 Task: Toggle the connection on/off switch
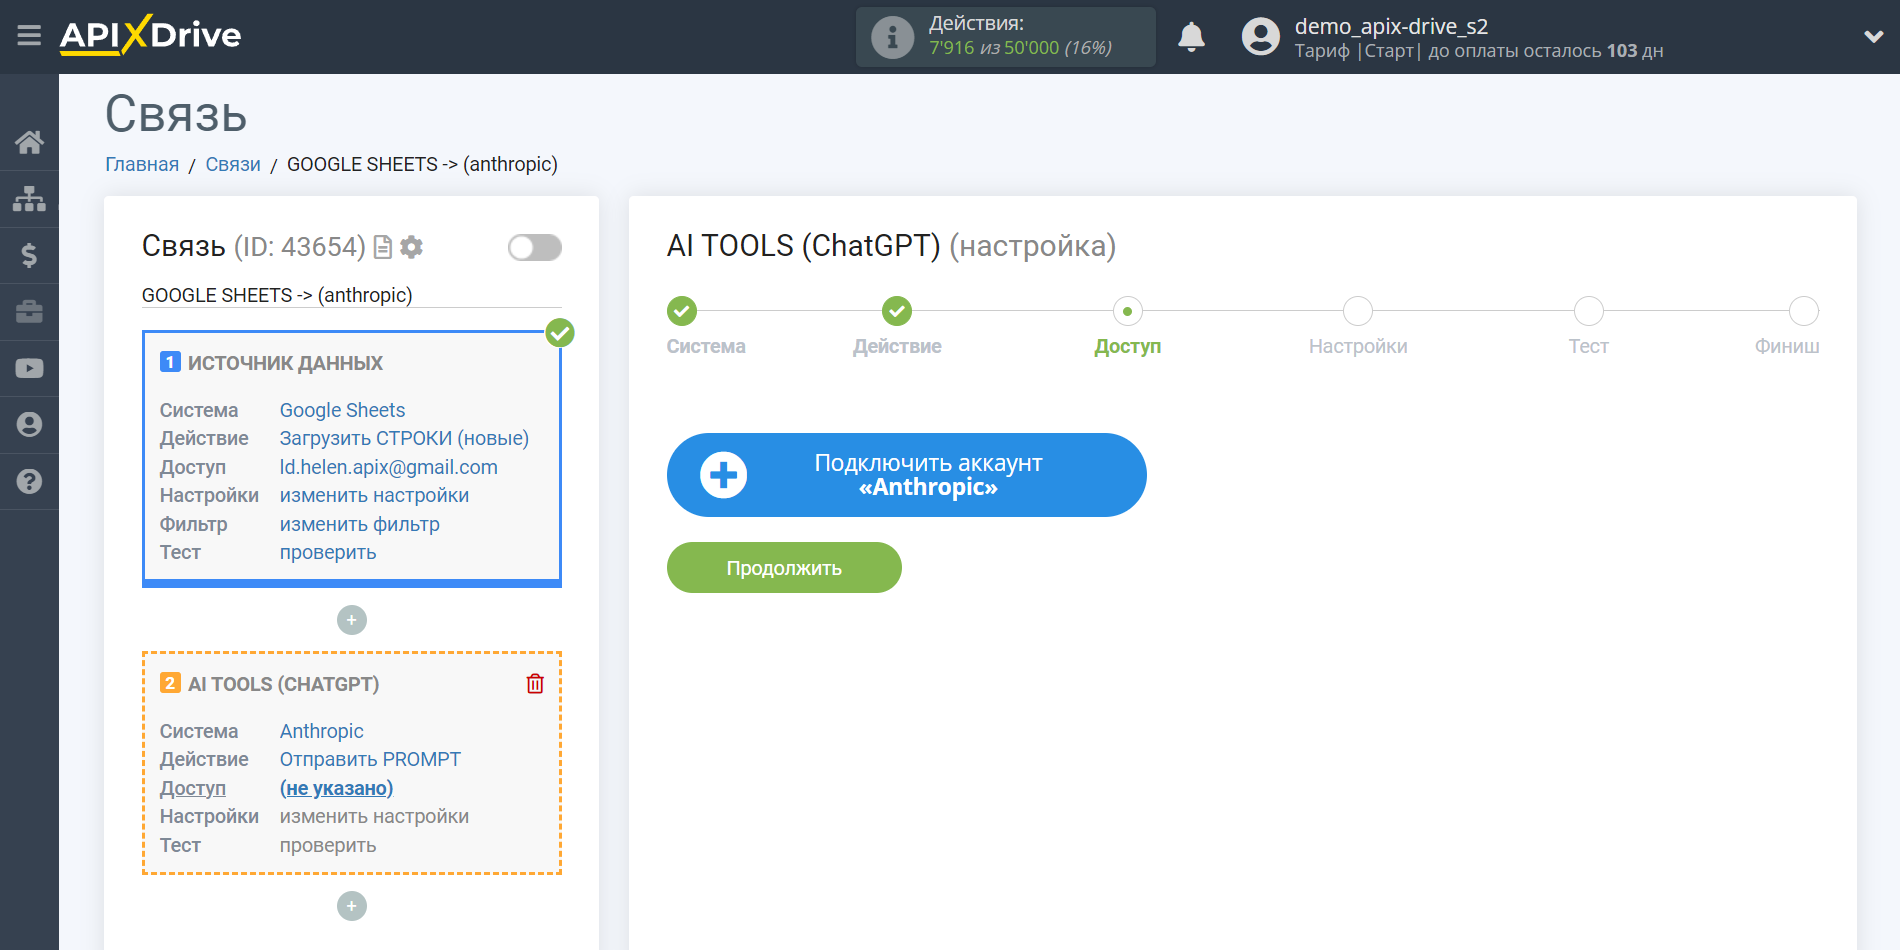534,247
